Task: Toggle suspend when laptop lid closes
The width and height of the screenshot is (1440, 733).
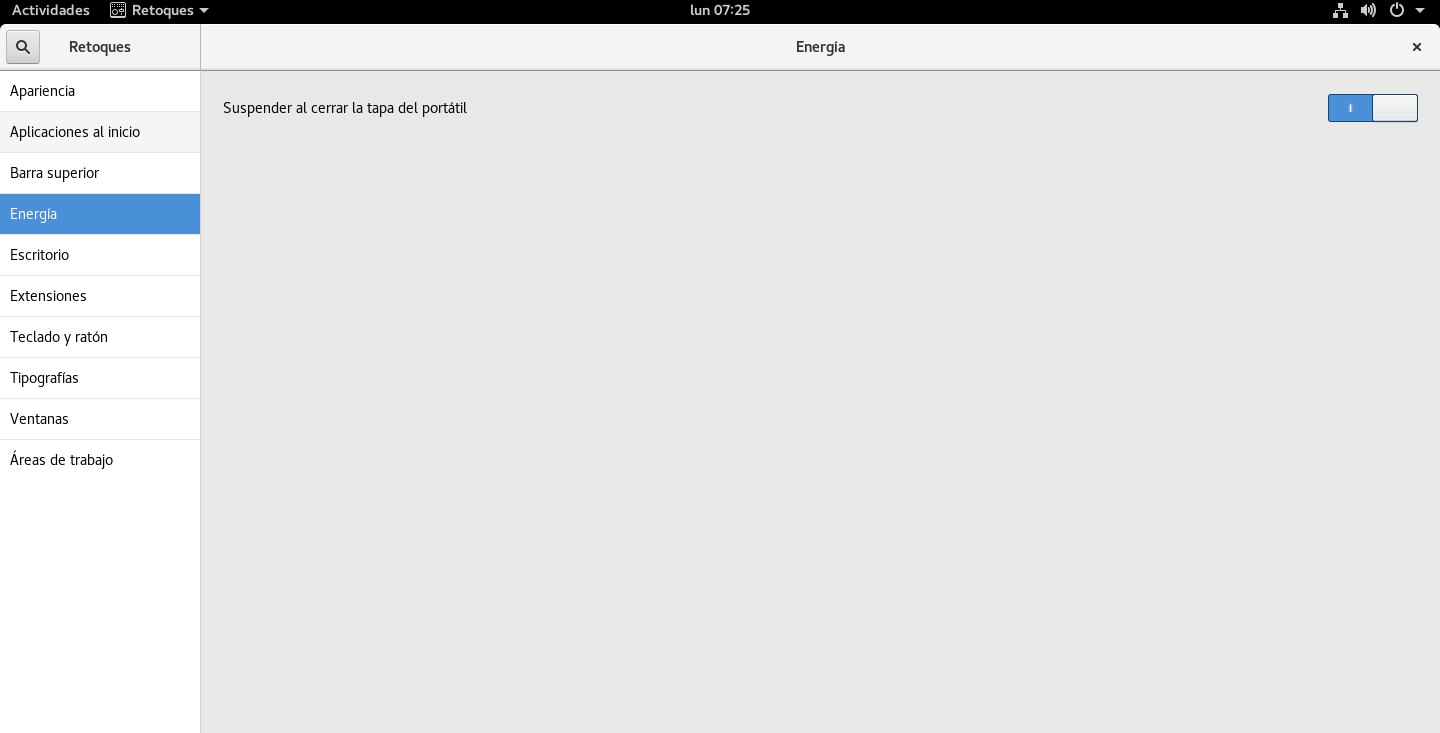Action: pos(1373,108)
